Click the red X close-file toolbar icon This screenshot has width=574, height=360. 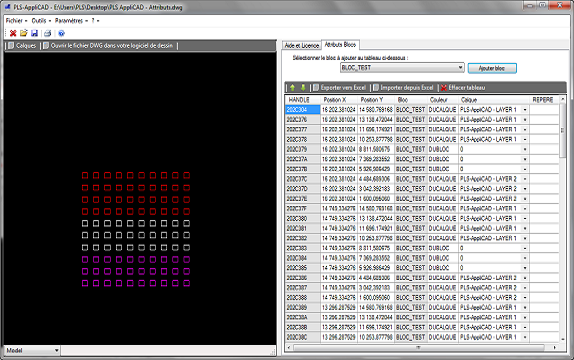pos(13,33)
